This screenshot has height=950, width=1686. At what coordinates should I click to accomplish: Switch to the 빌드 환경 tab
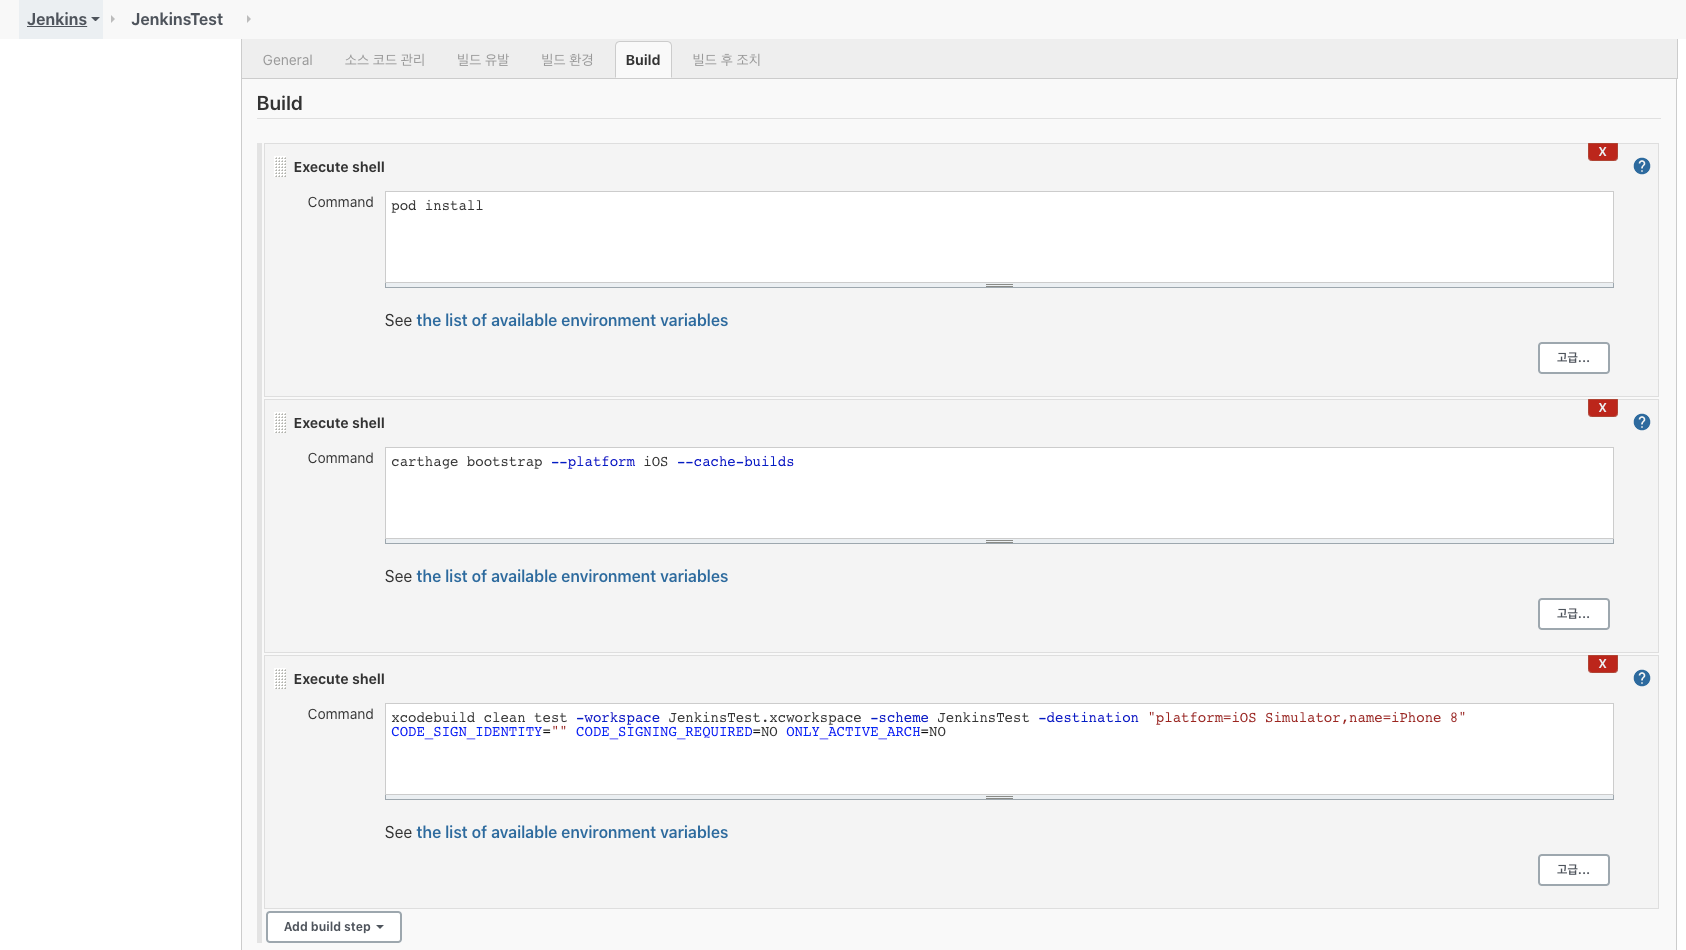click(x=567, y=60)
